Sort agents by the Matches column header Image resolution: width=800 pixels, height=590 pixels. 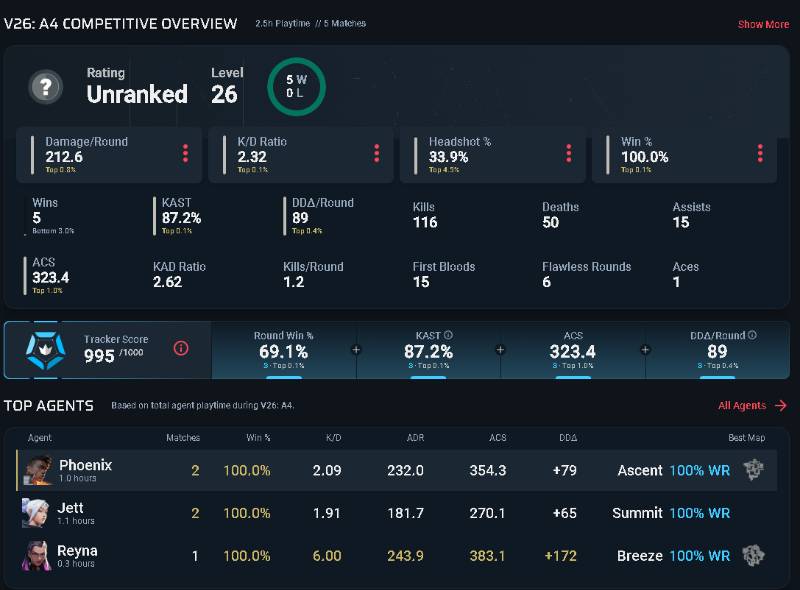pos(183,438)
